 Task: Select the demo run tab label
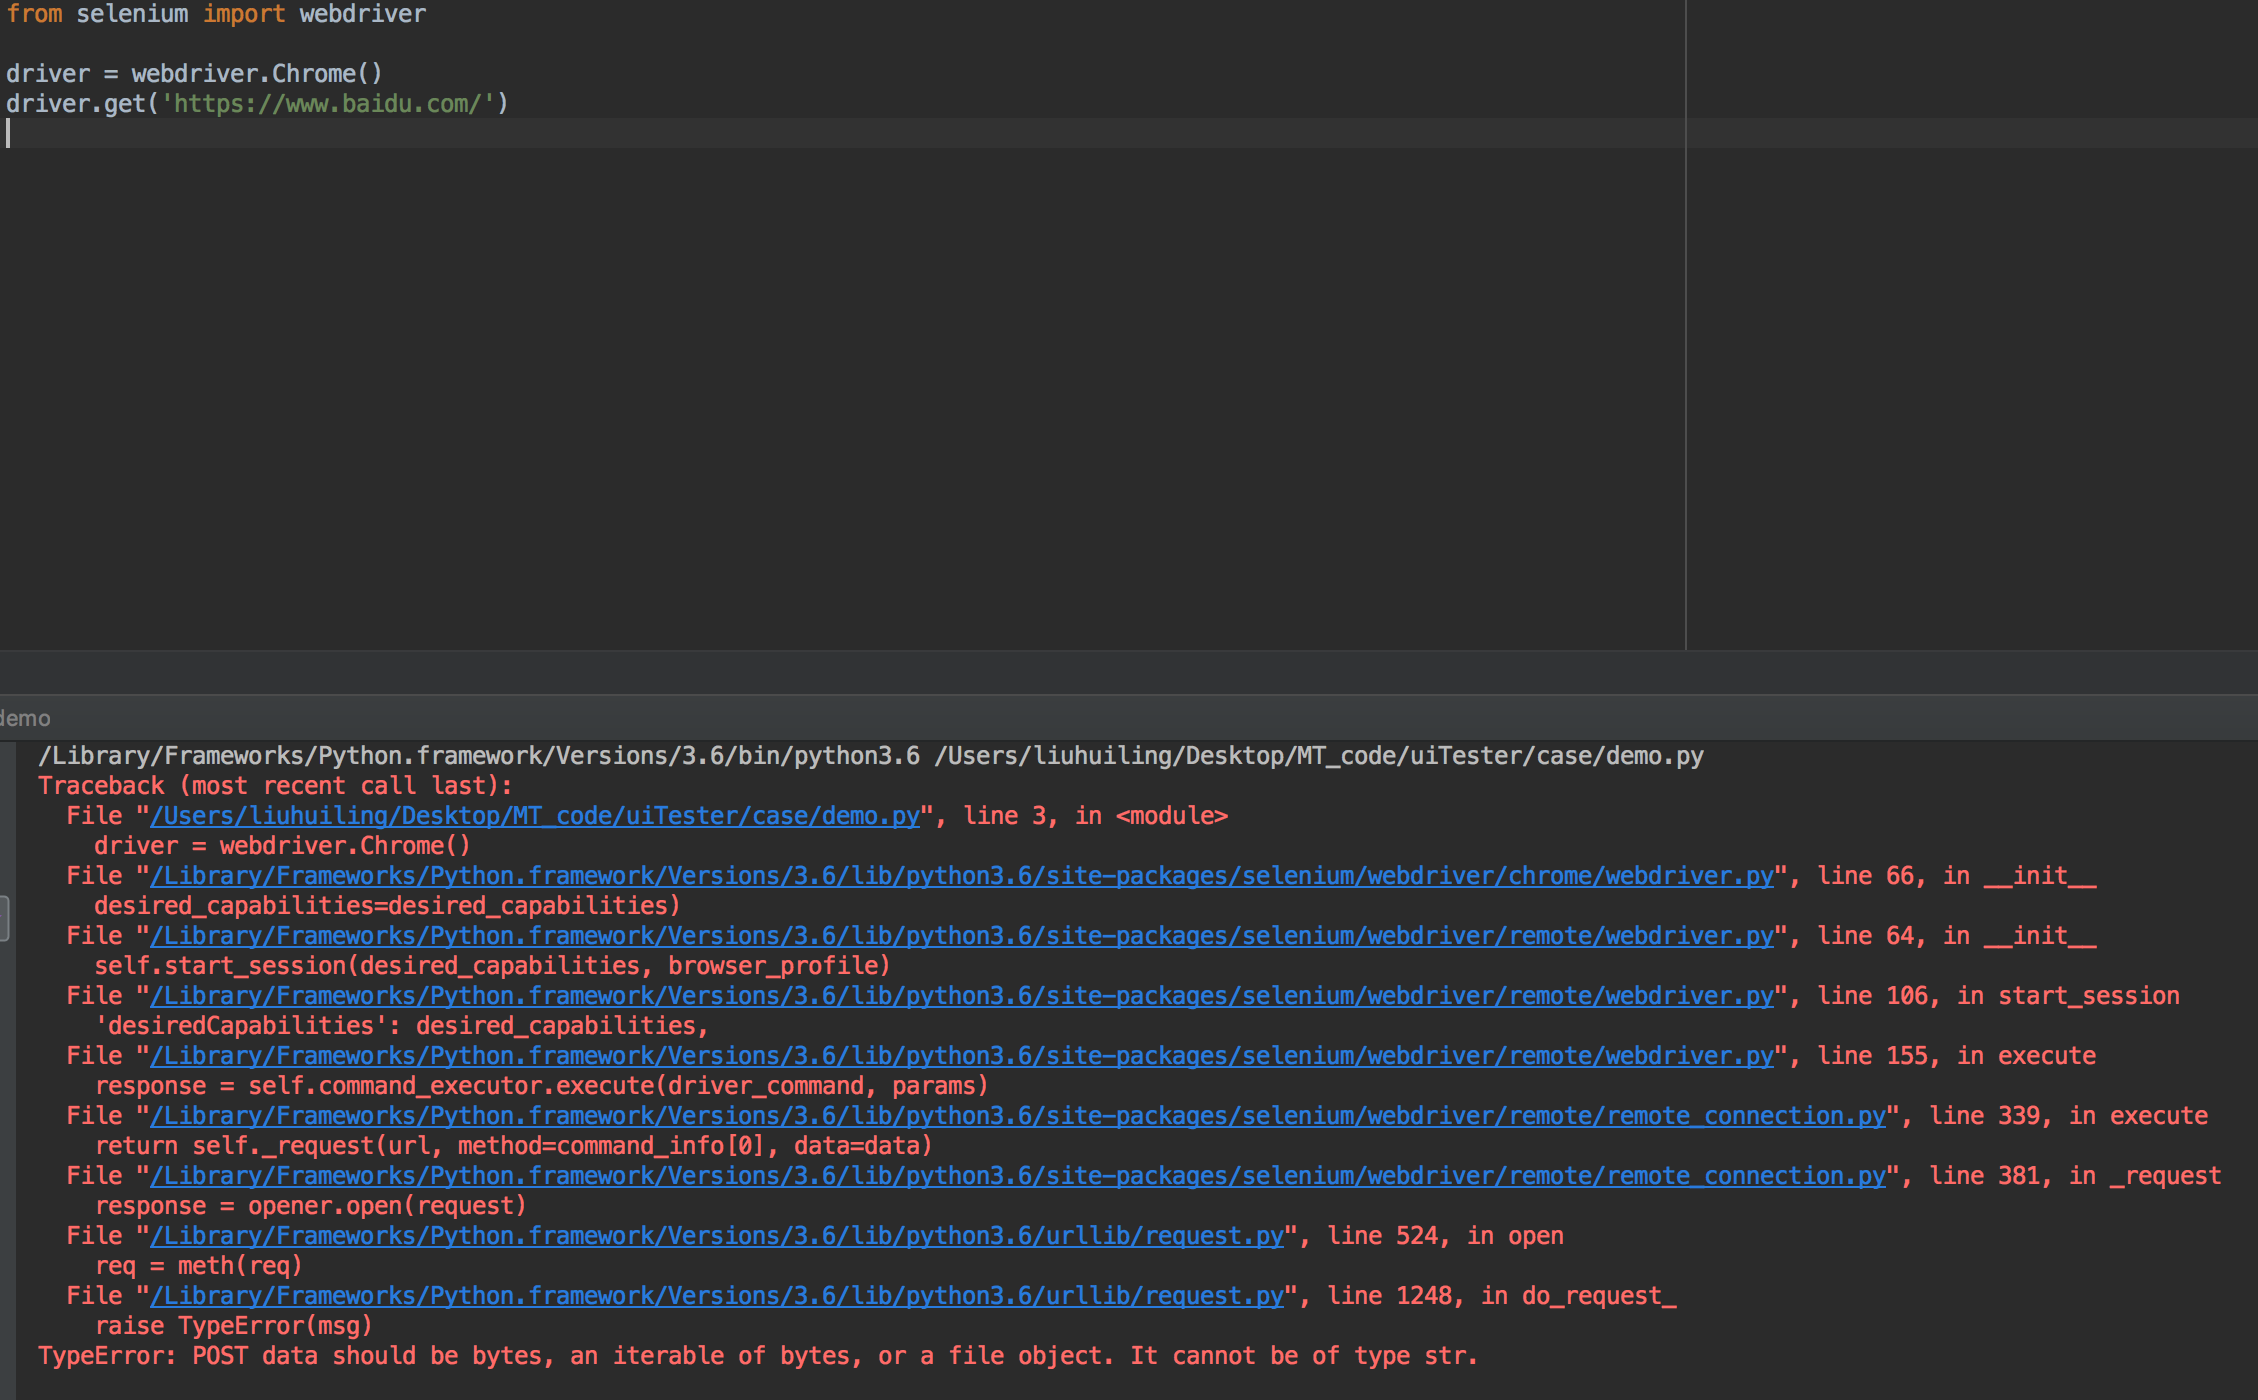pos(25,718)
